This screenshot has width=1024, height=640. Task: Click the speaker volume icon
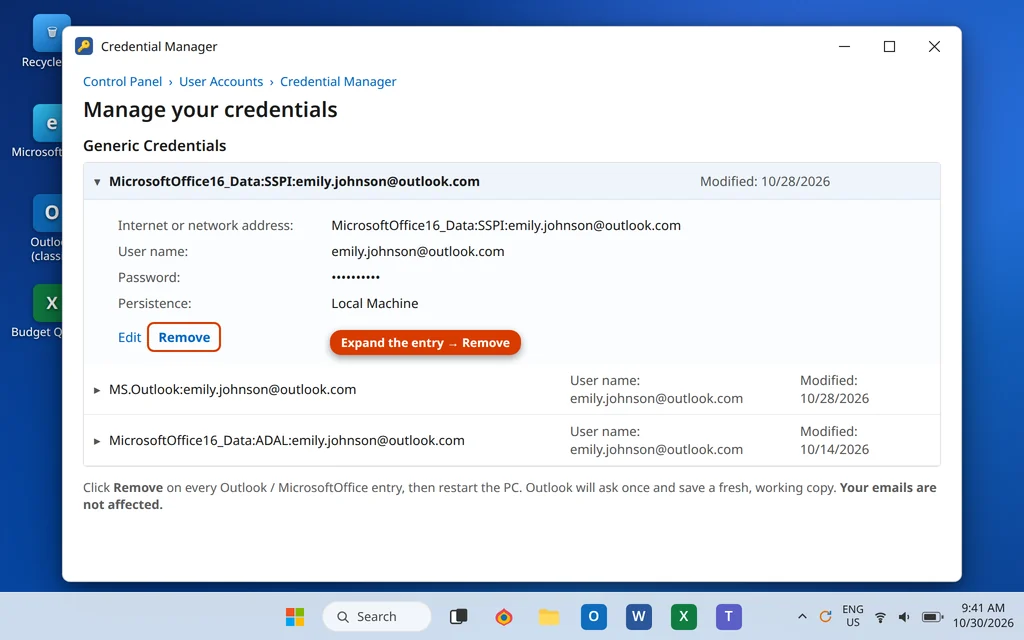pyautogui.click(x=904, y=617)
